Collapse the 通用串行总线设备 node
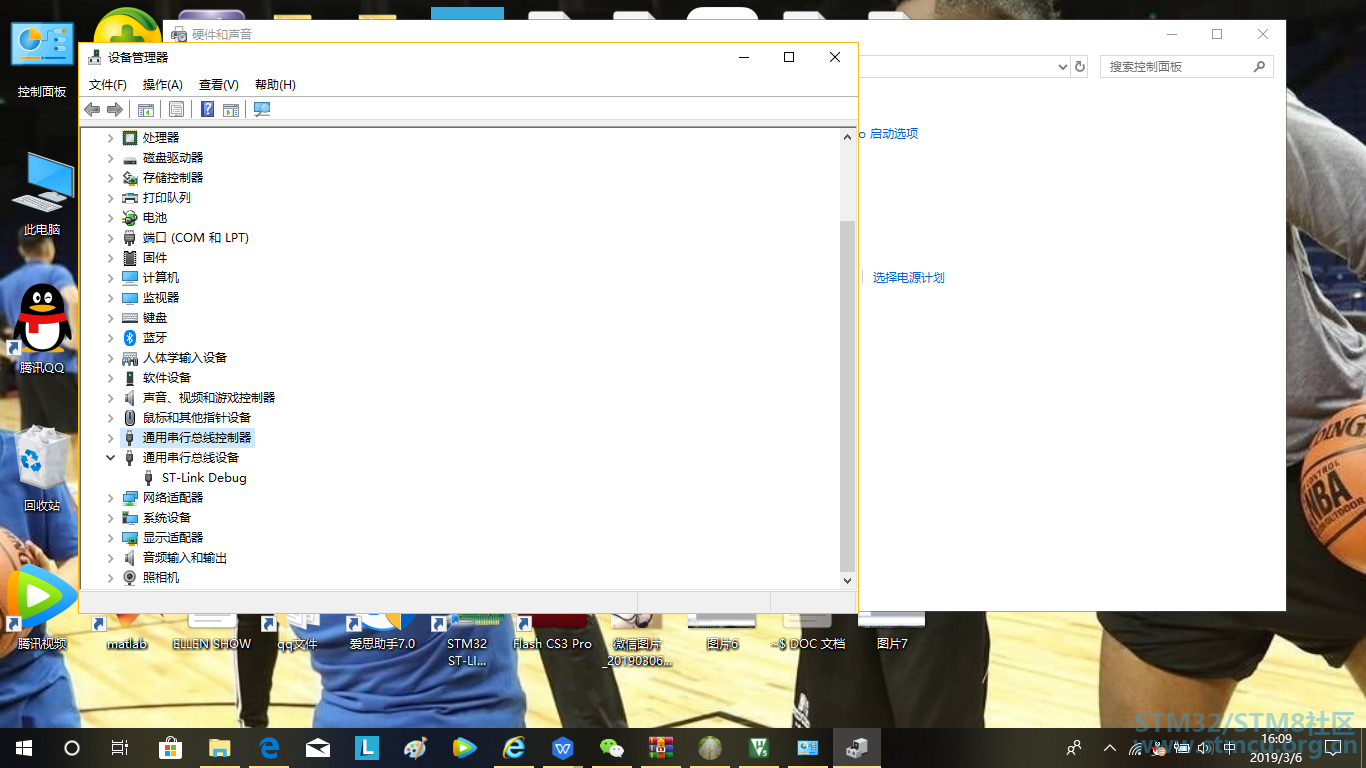The image size is (1366, 768). 111,458
